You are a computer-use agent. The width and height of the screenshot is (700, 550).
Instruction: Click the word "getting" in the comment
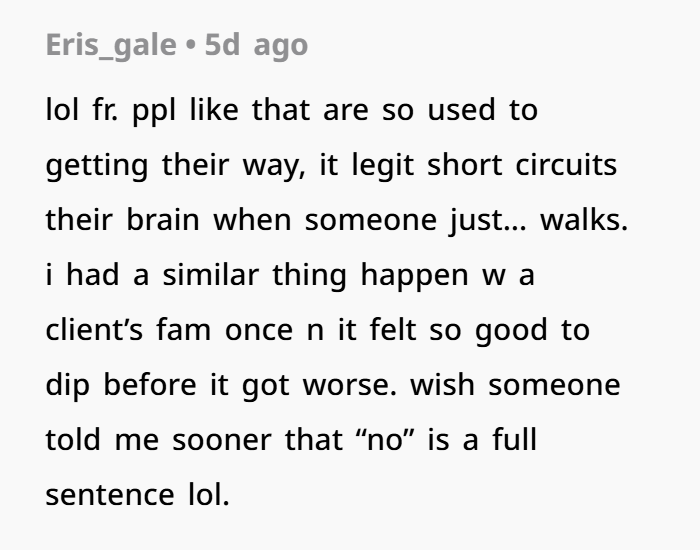pos(97,167)
